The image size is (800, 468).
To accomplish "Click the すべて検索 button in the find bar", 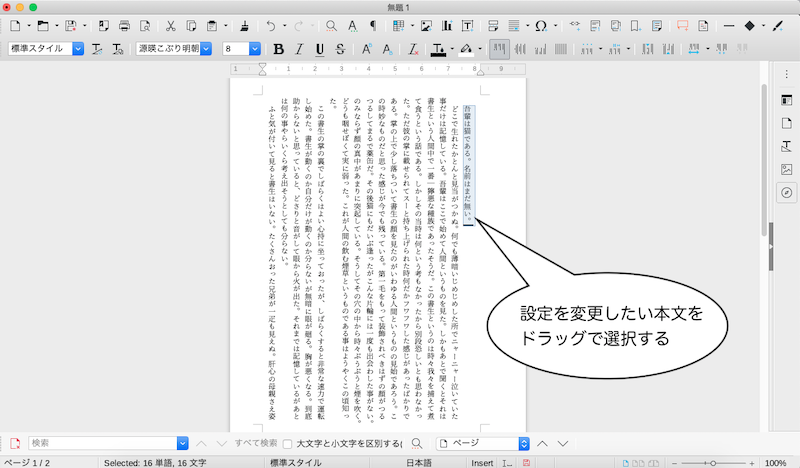I will point(256,443).
